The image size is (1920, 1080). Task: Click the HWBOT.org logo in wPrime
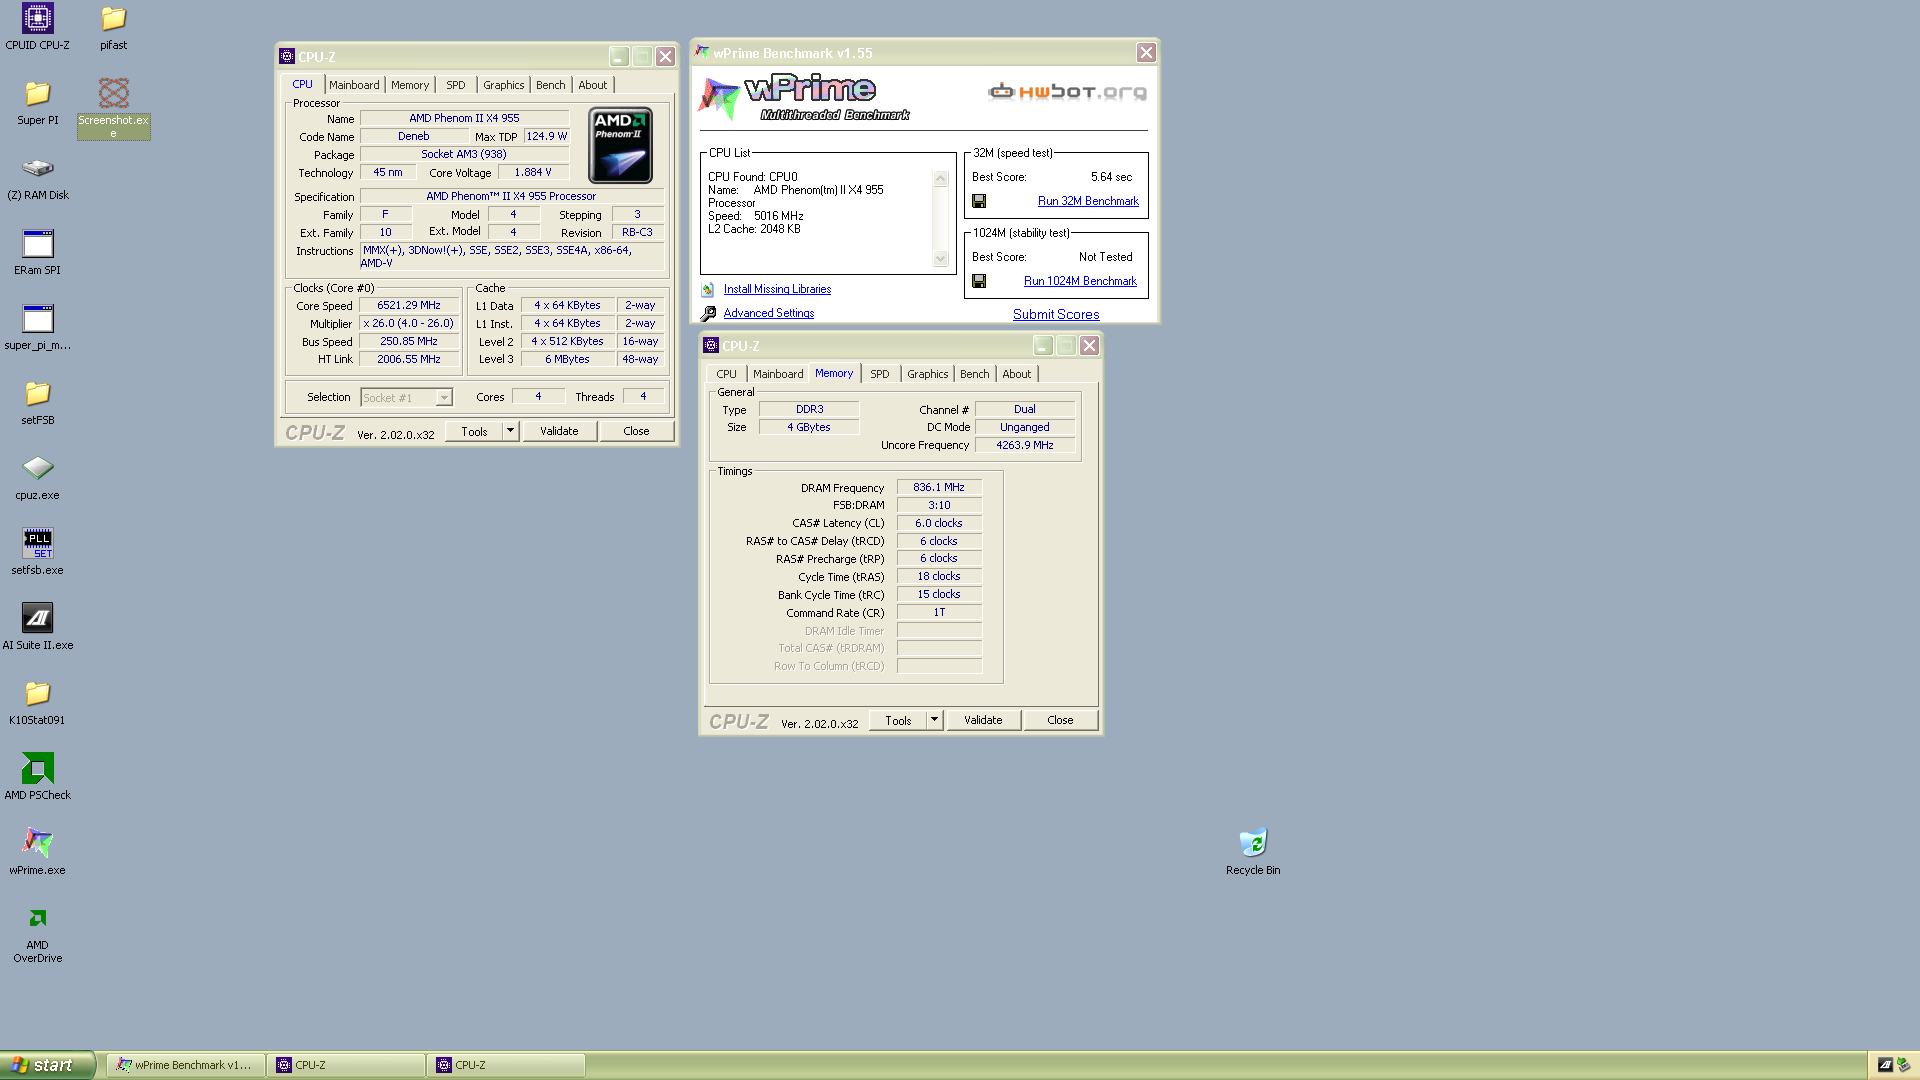pos(1067,92)
